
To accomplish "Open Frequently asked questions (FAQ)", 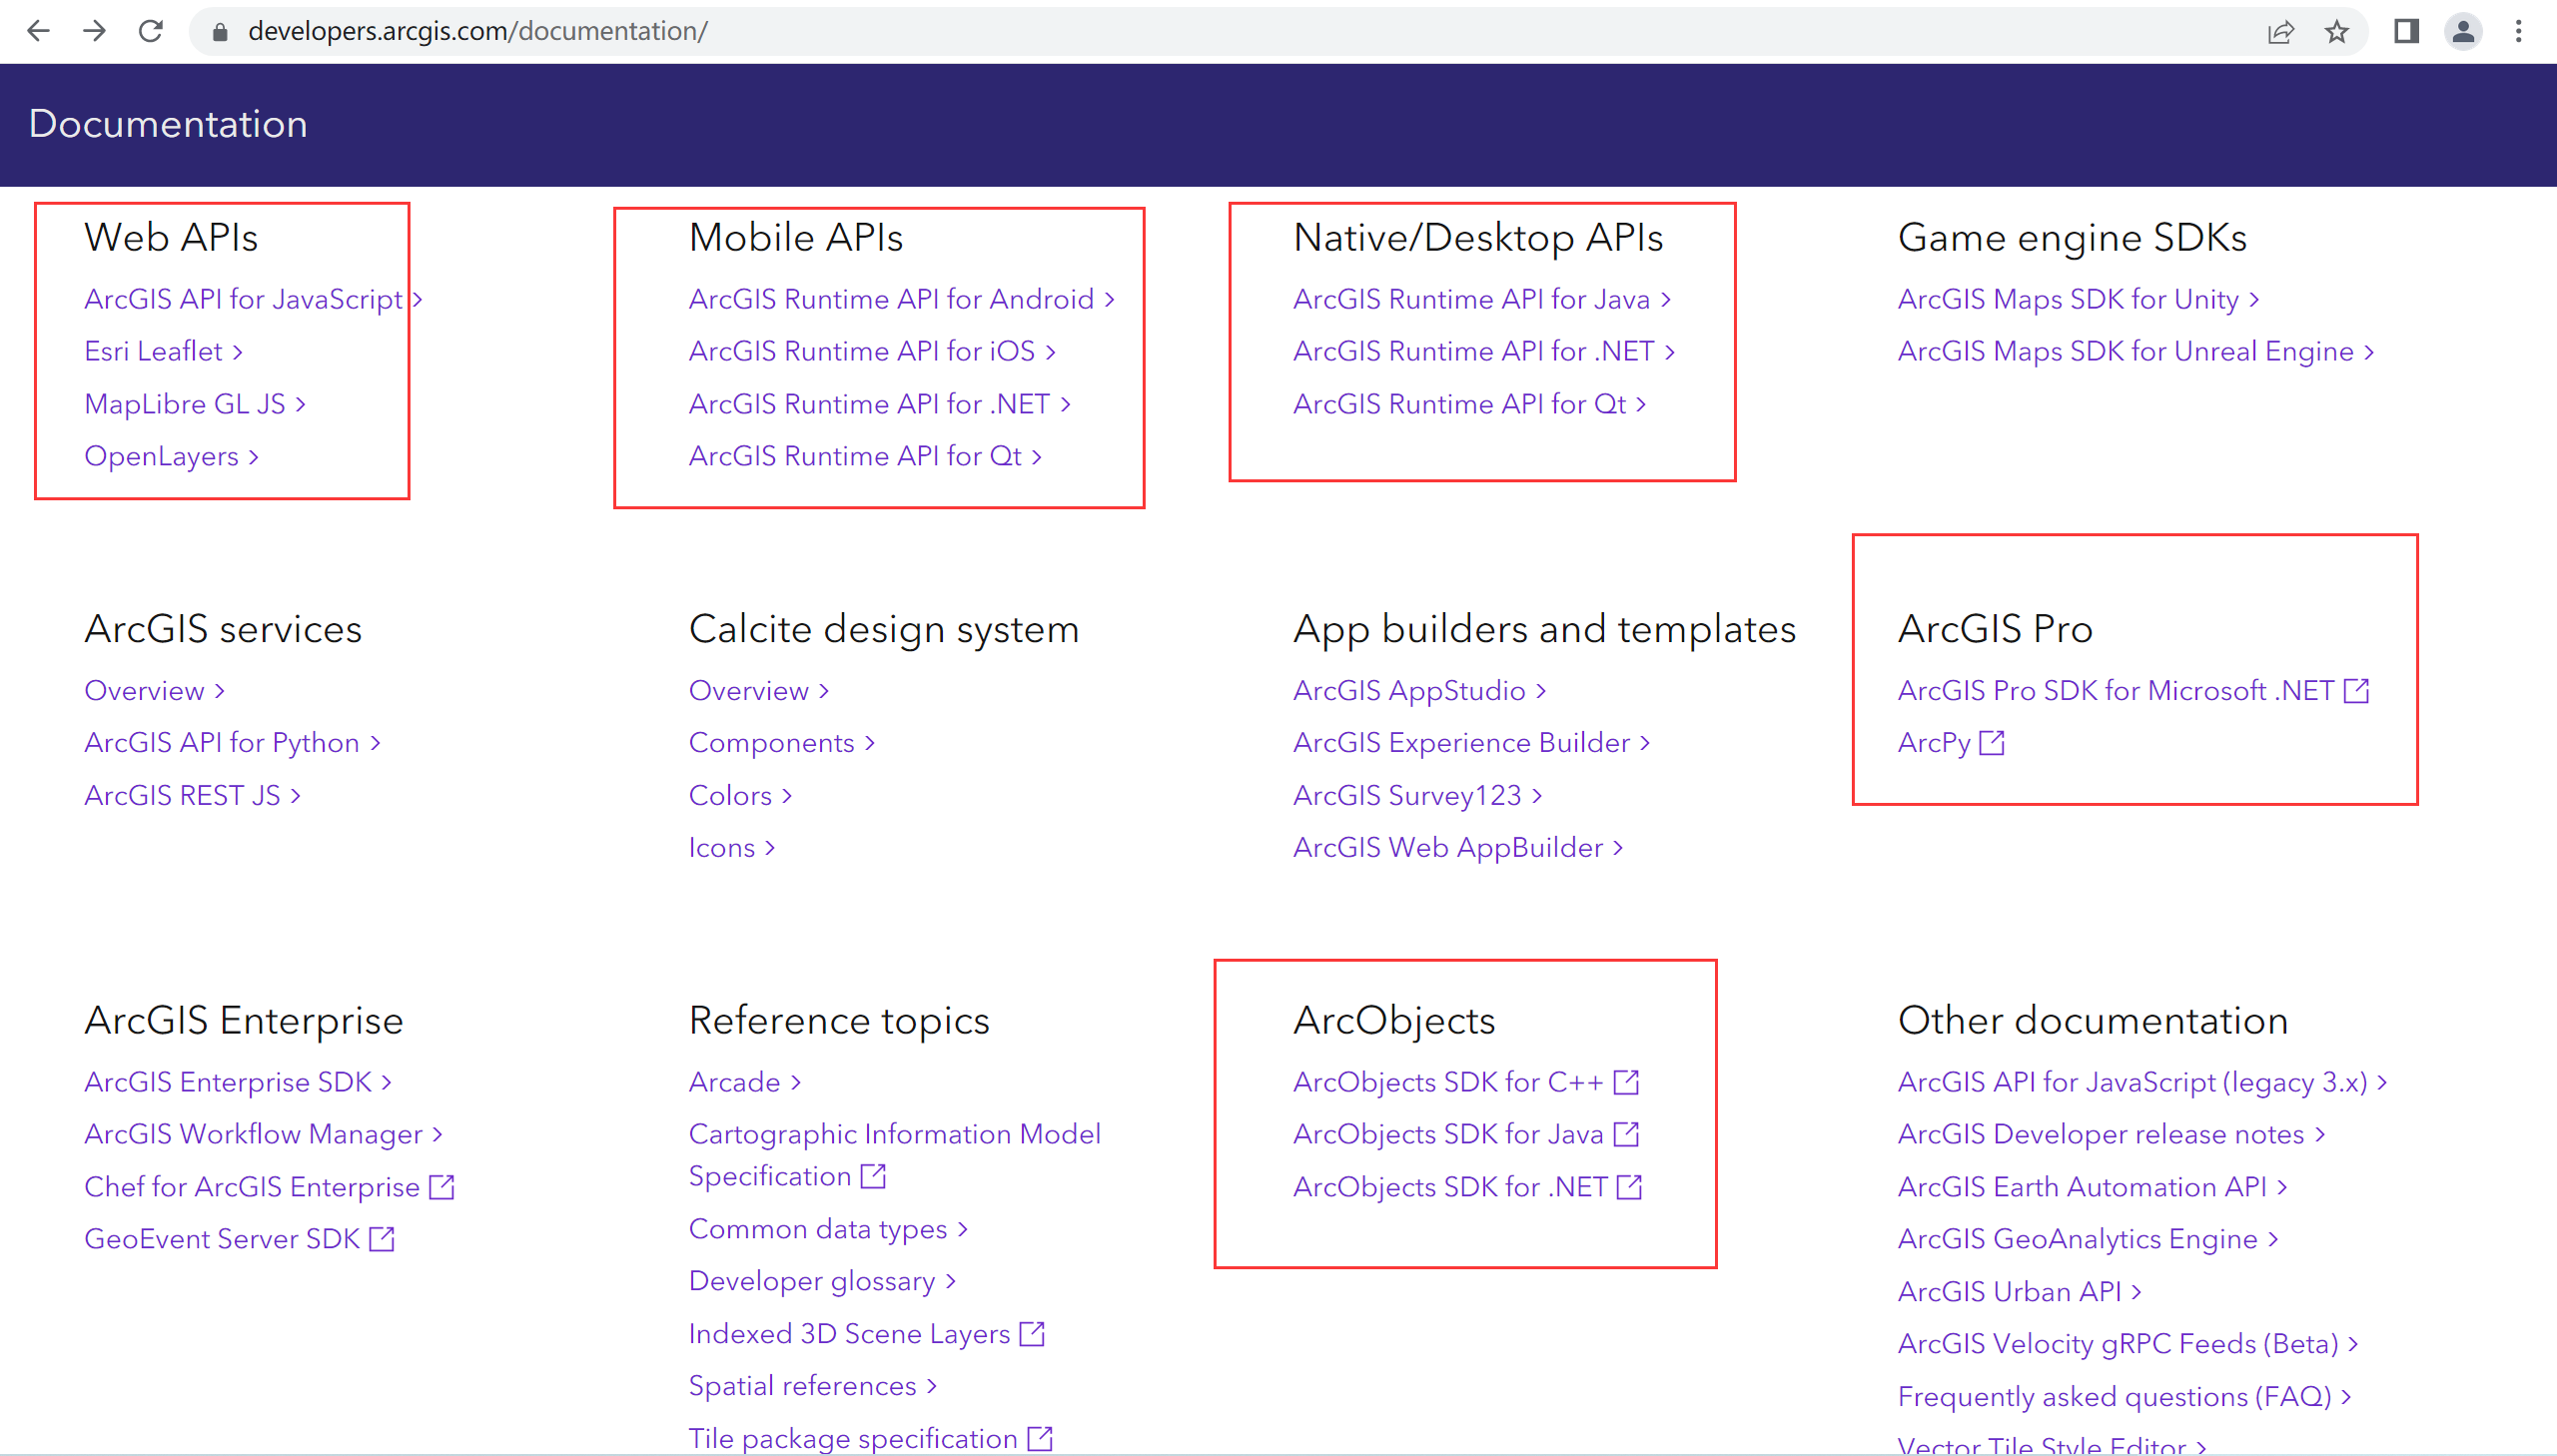I will [2124, 1397].
